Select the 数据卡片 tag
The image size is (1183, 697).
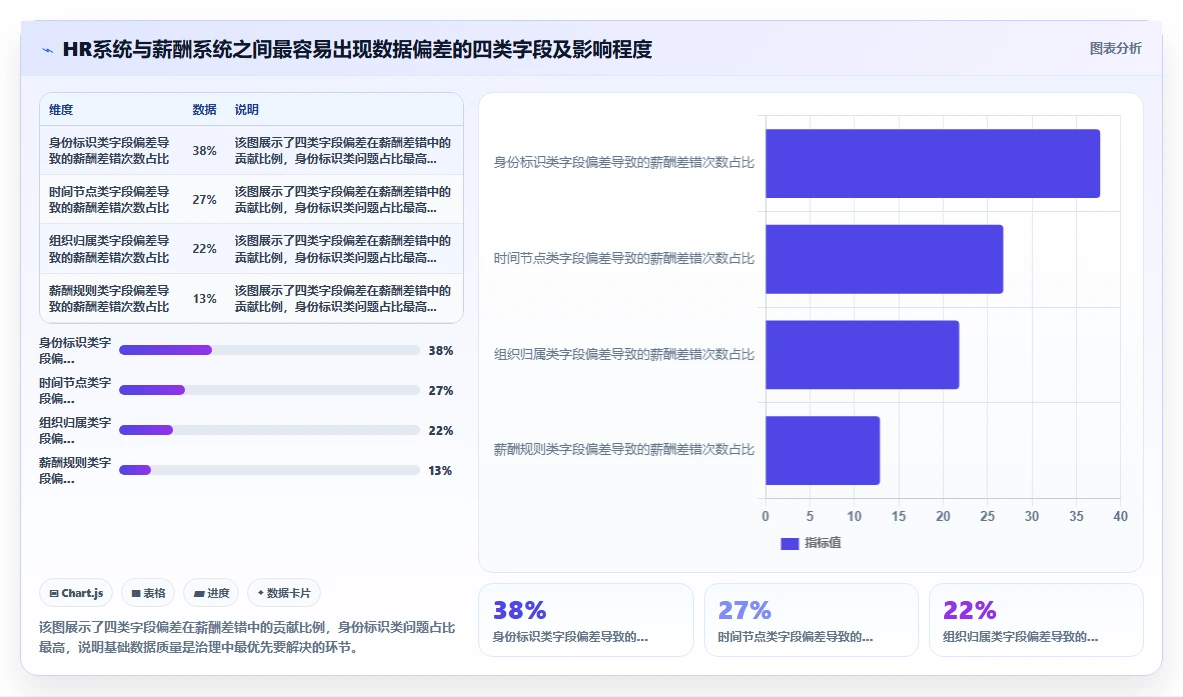click(x=284, y=593)
